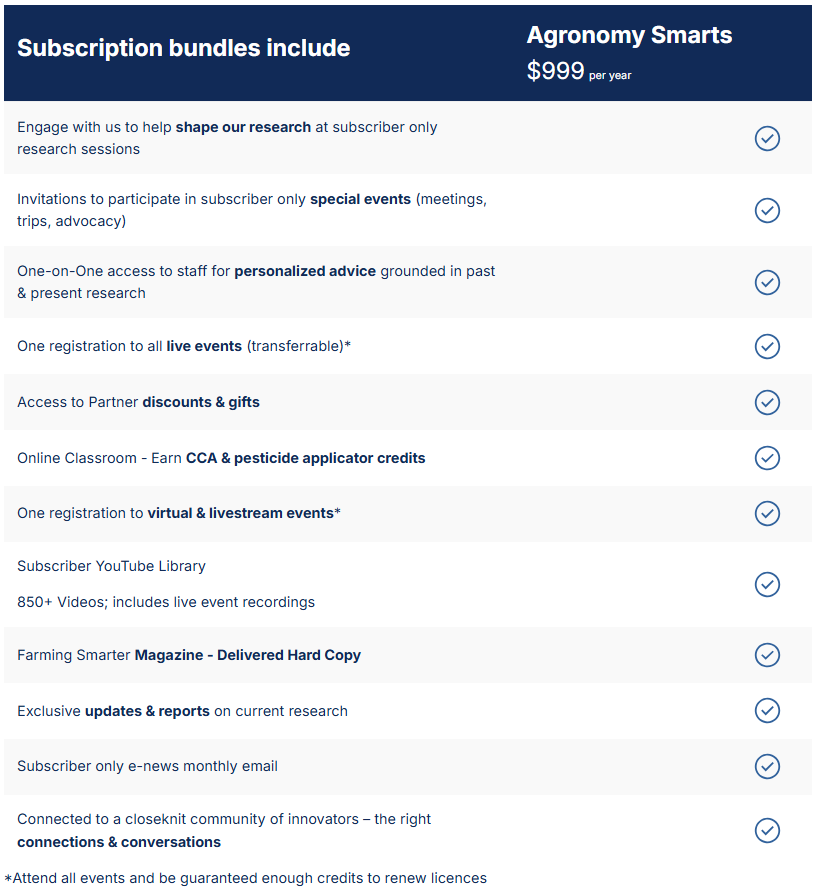The width and height of the screenshot is (816, 894).
Task: Click the $999 per year price
Action: 579,72
